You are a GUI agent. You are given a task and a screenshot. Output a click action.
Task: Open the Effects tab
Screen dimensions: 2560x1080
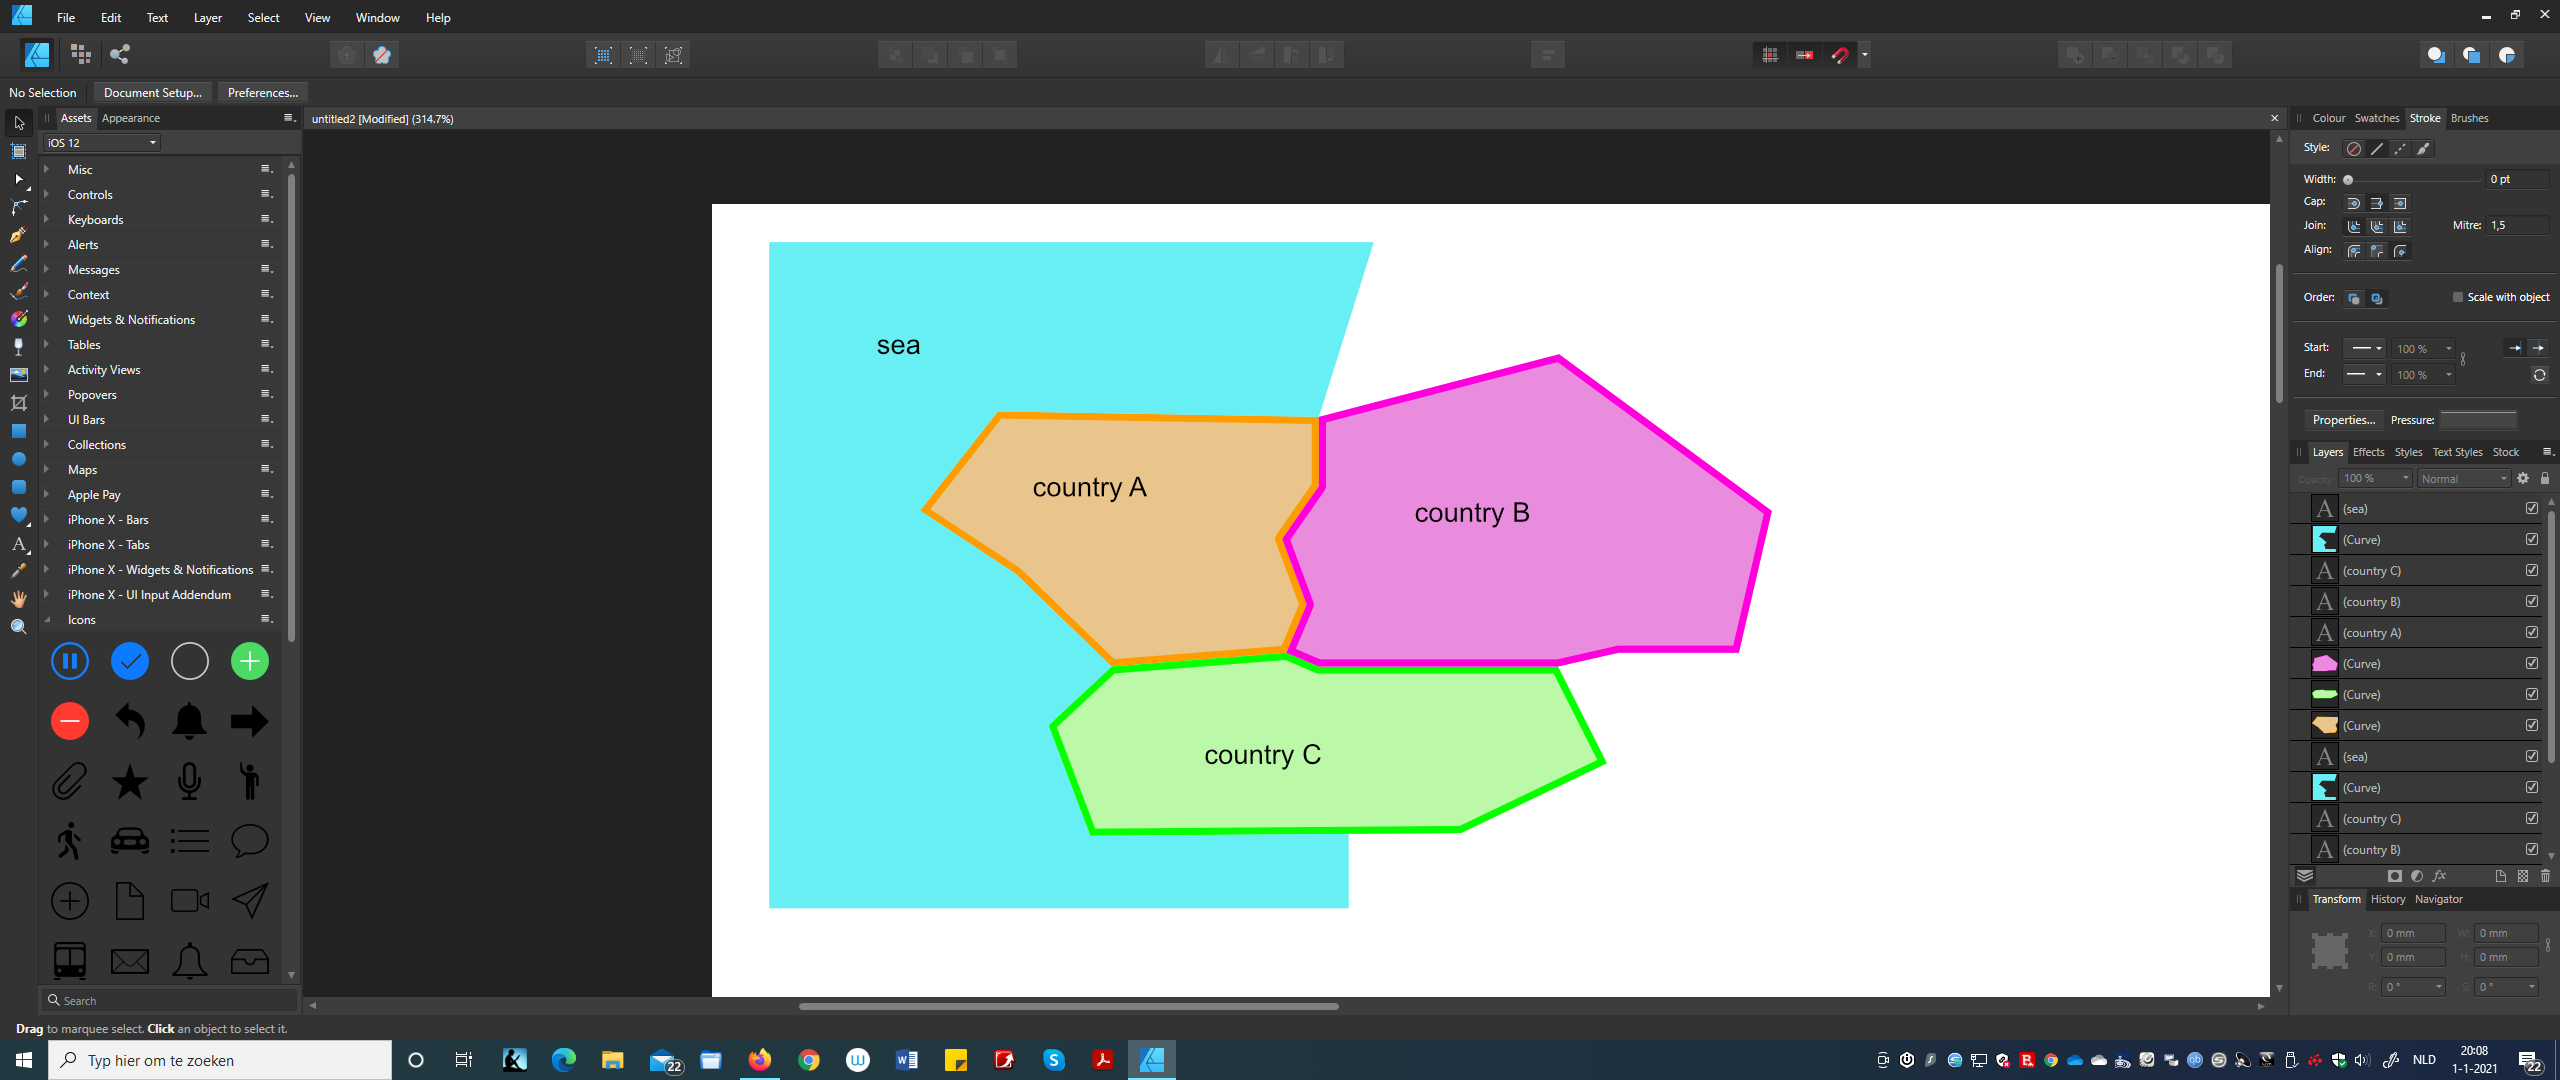tap(2368, 452)
